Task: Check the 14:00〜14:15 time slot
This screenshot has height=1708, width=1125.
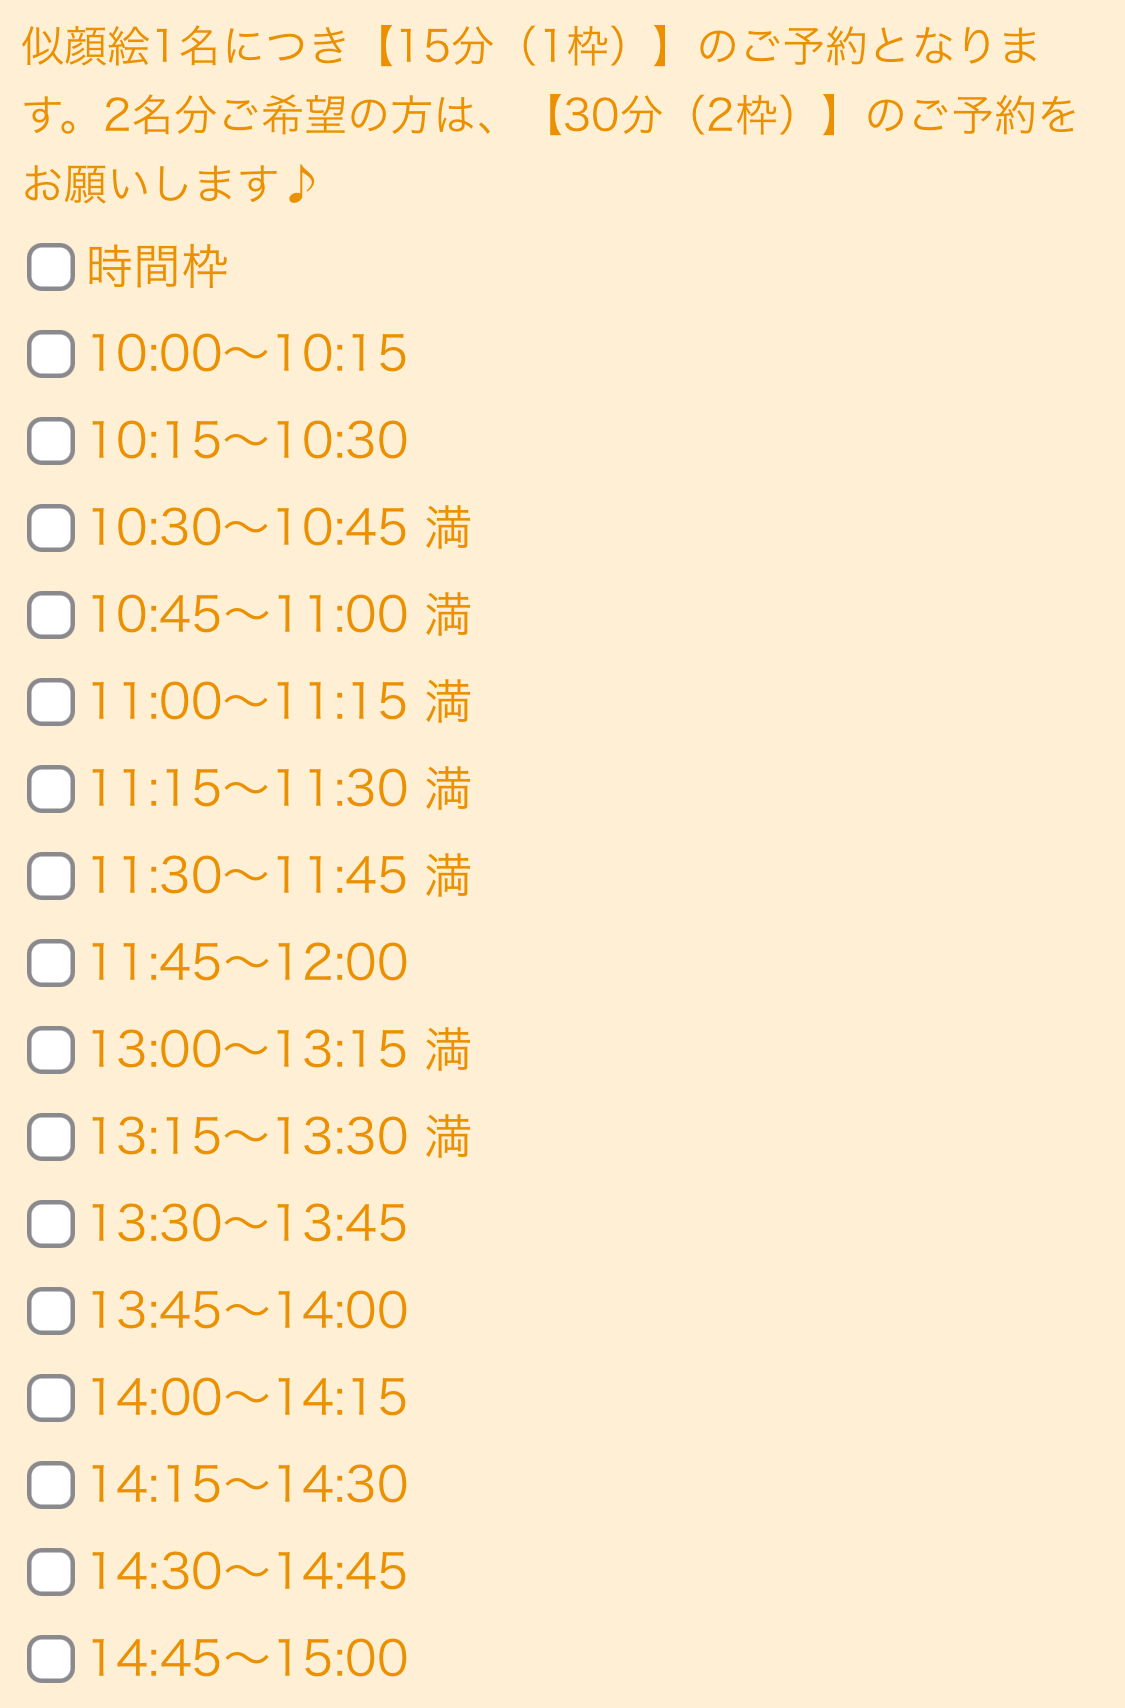Action: [x=51, y=1398]
